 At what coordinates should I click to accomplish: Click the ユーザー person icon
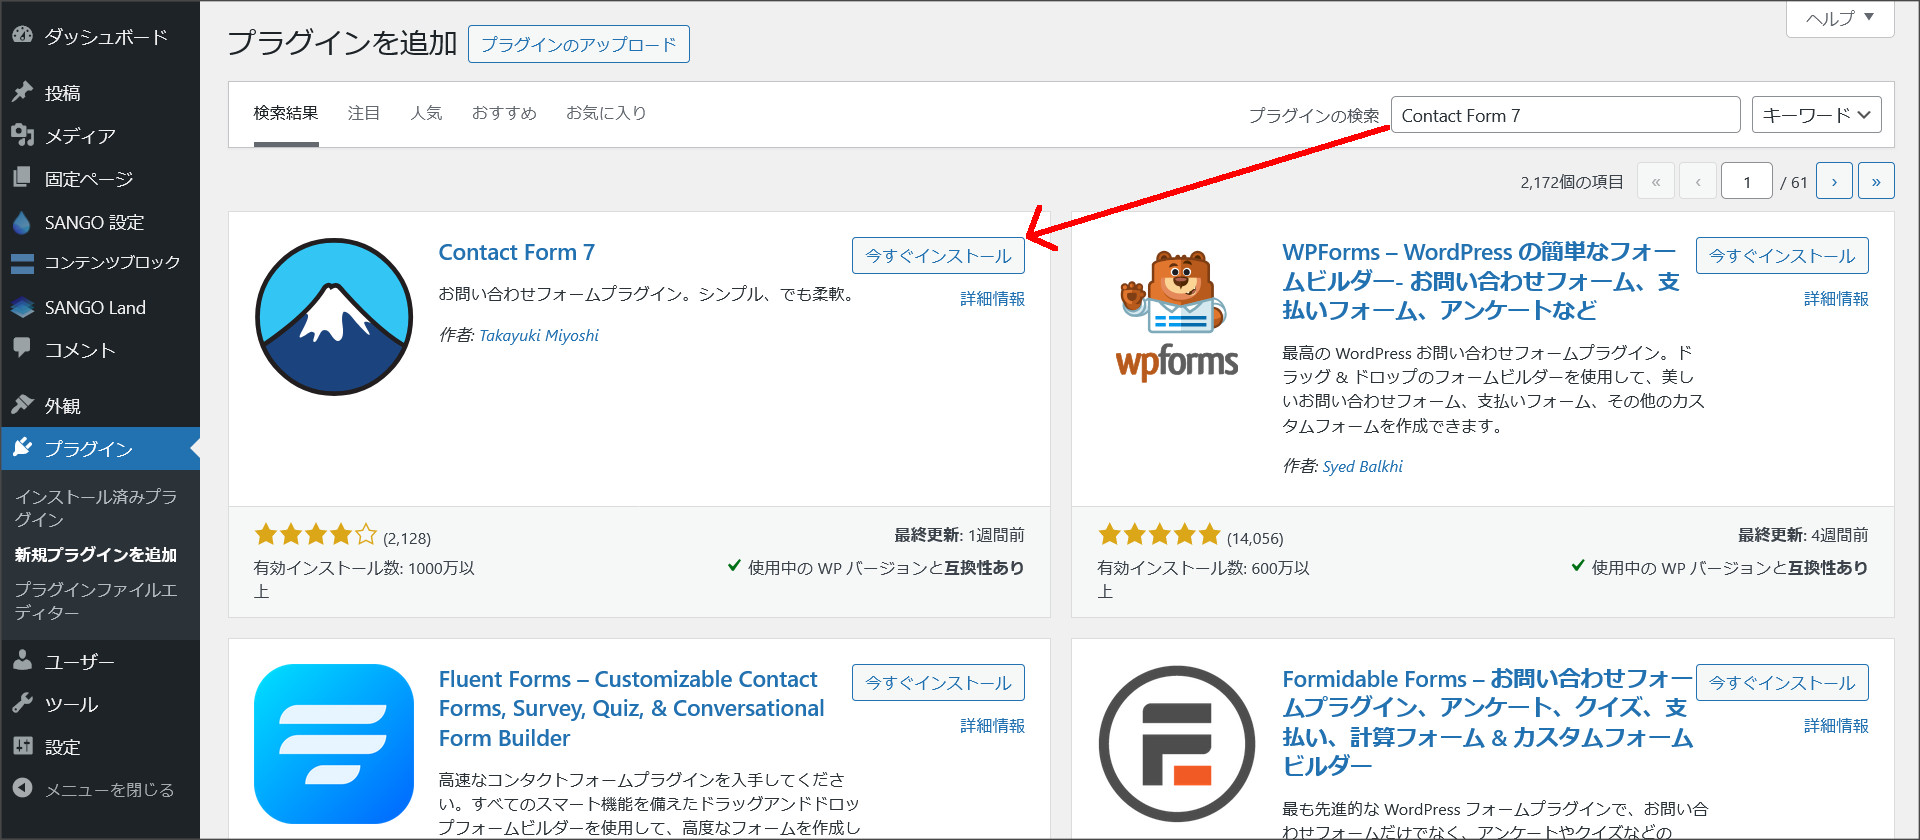22,660
